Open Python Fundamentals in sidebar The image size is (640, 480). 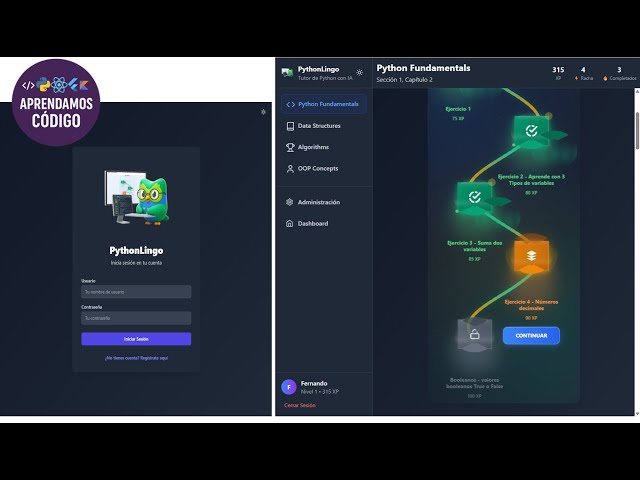pos(324,104)
